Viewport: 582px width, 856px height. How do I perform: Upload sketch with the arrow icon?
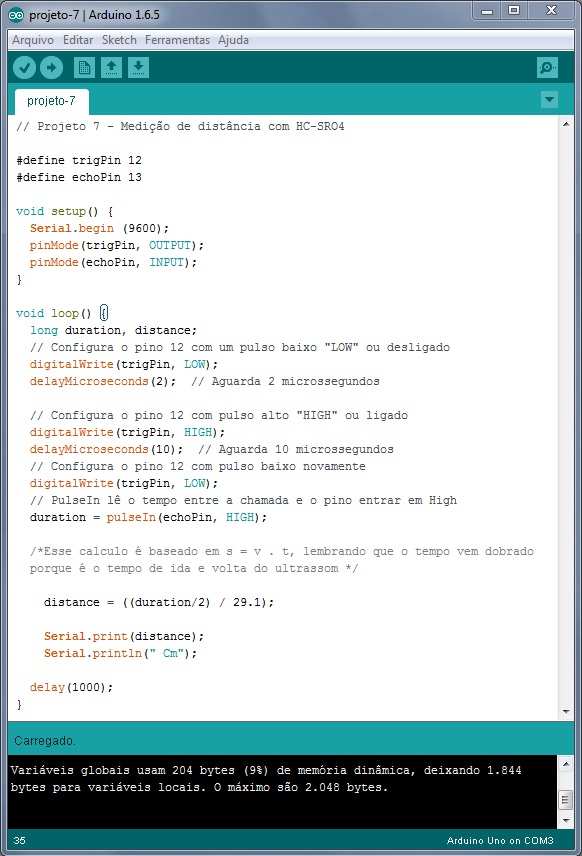tap(51, 68)
